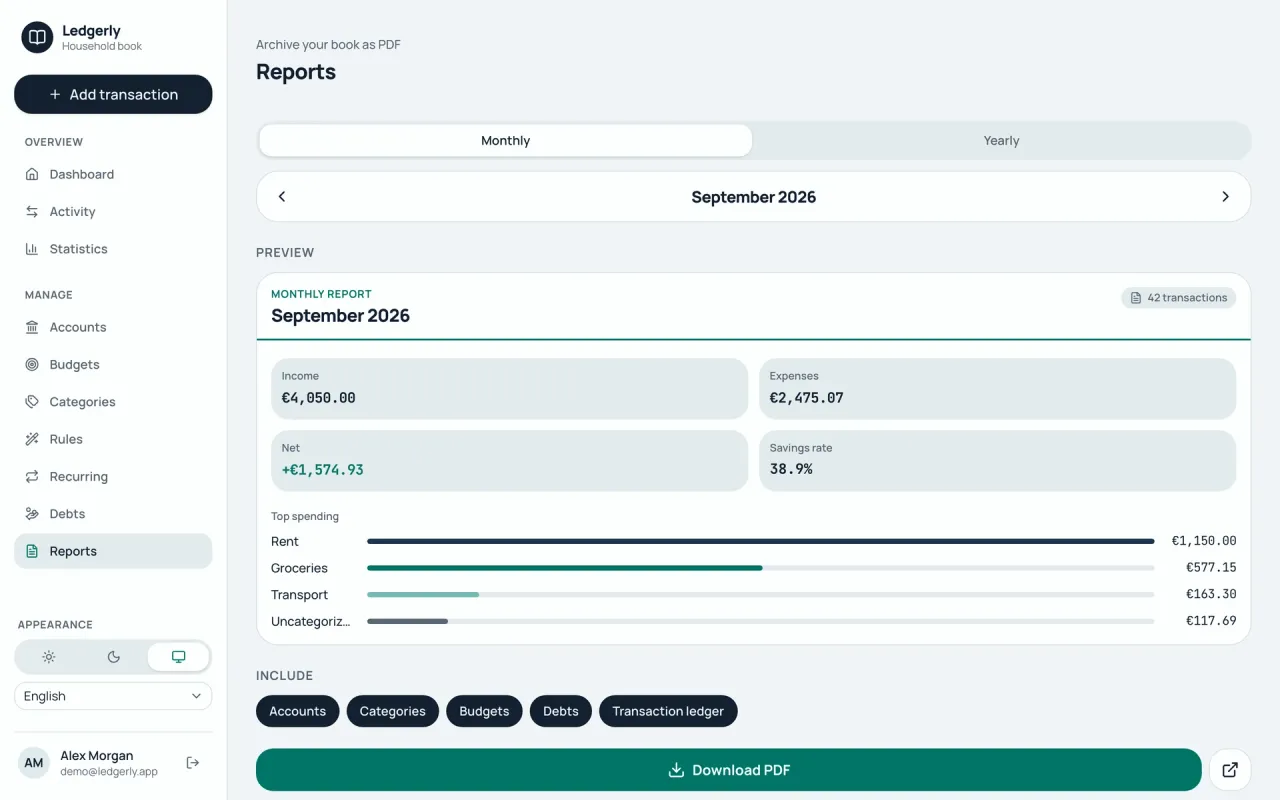Go to previous month chevron

click(x=282, y=197)
